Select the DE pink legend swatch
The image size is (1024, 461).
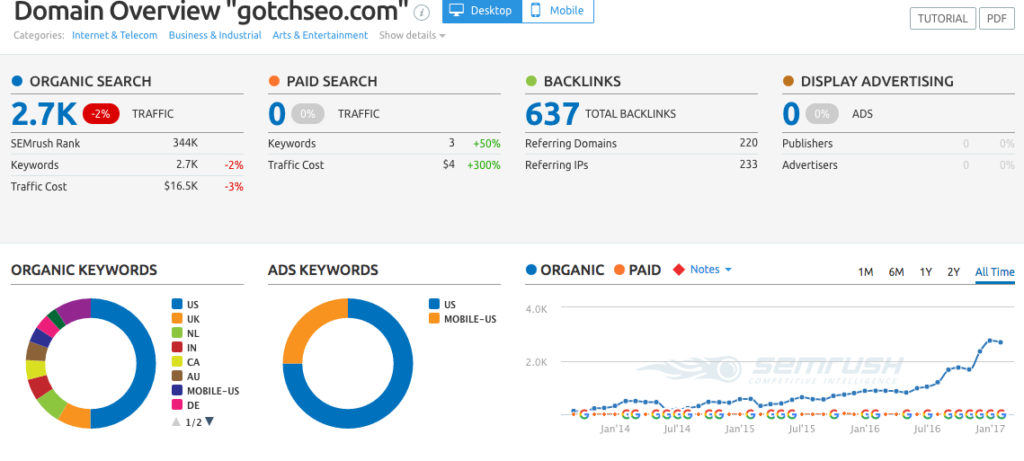click(176, 405)
